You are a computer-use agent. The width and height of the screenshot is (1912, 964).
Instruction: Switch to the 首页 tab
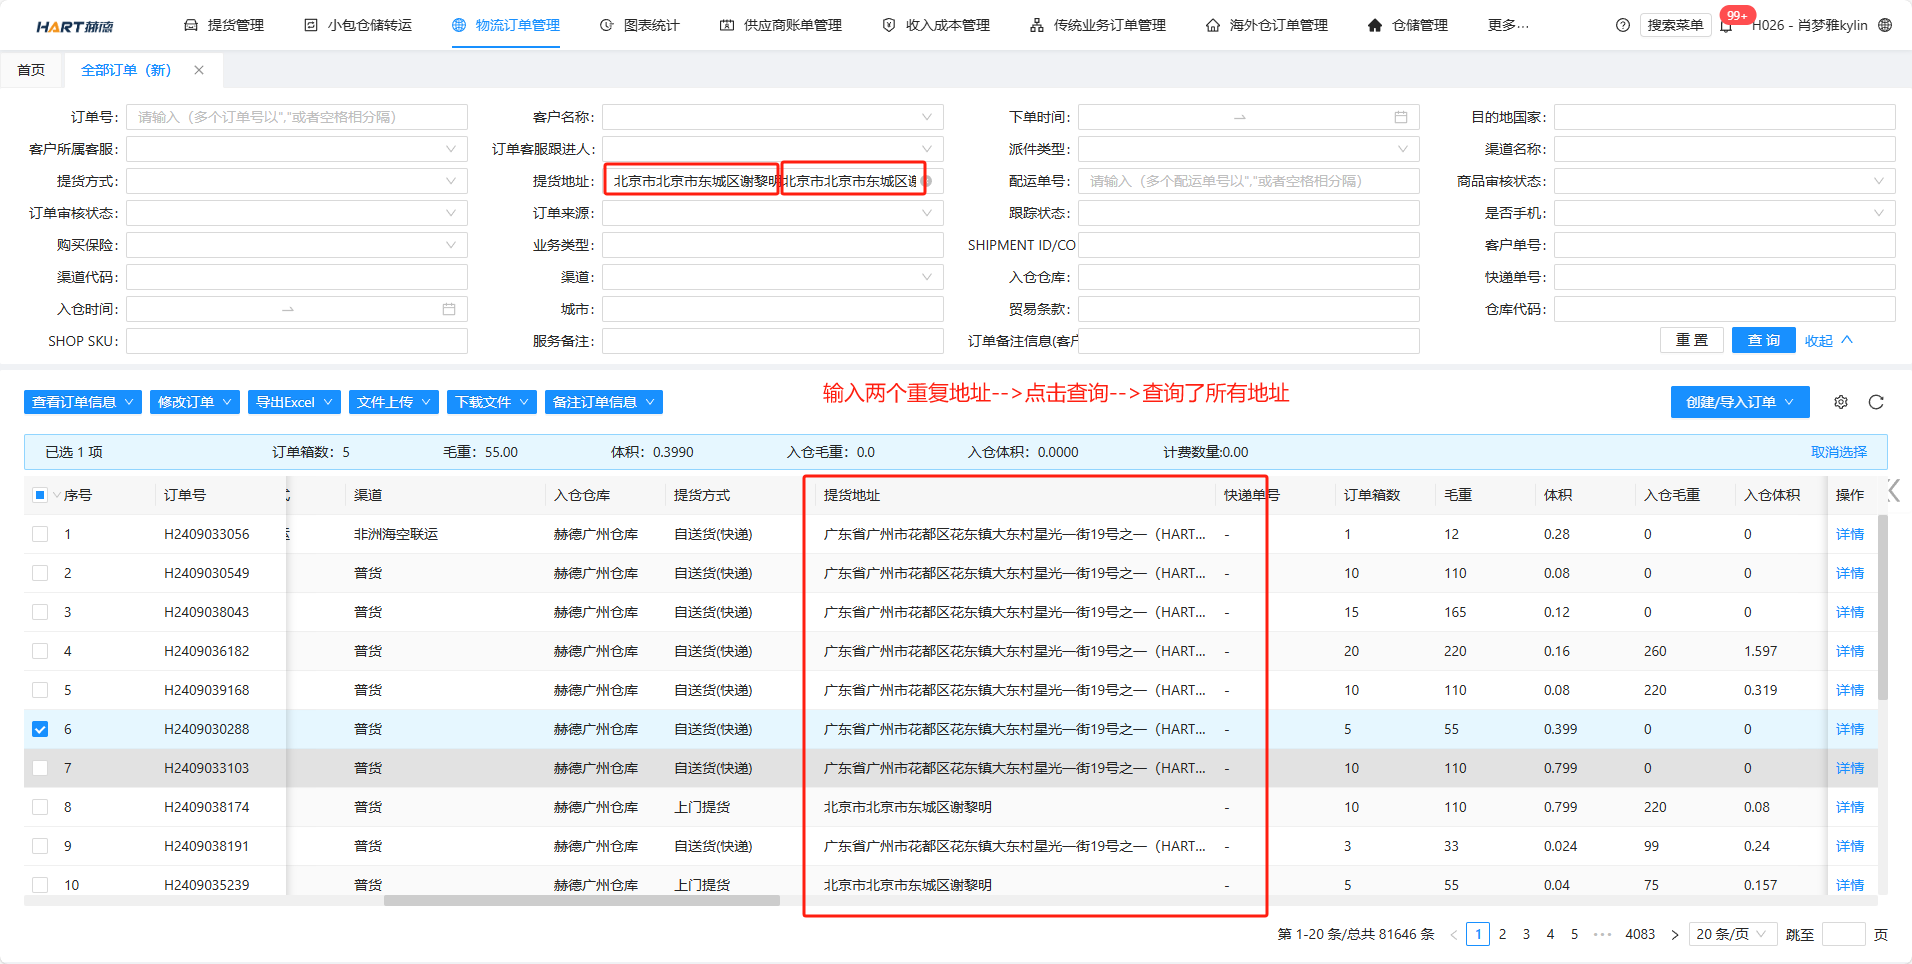tap(31, 70)
